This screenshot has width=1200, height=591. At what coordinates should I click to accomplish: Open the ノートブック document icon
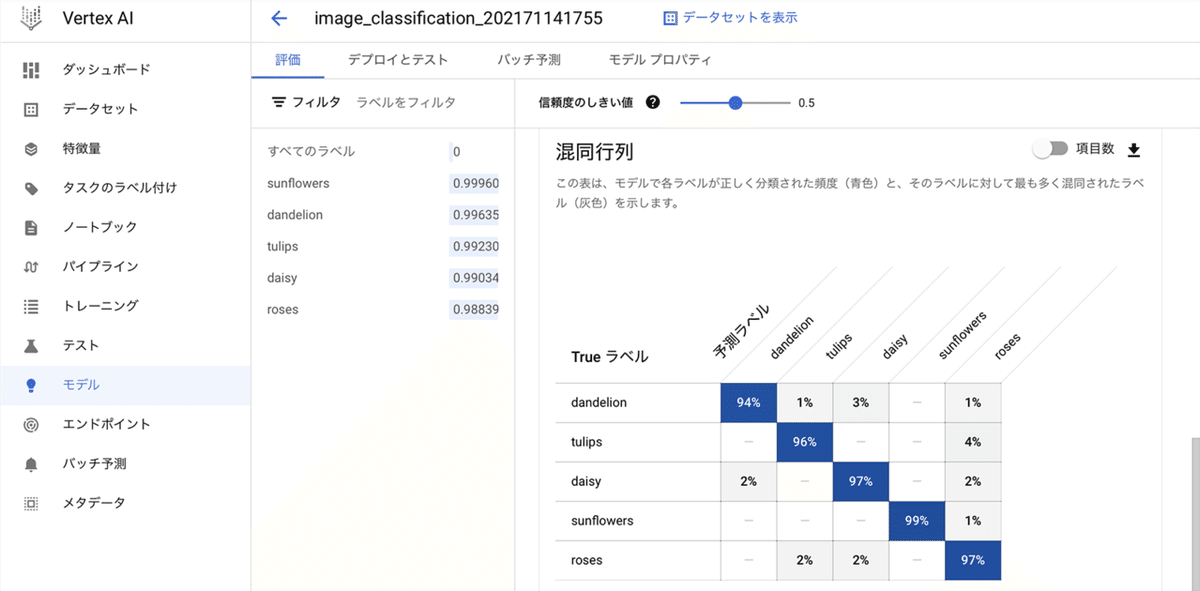[x=31, y=227]
